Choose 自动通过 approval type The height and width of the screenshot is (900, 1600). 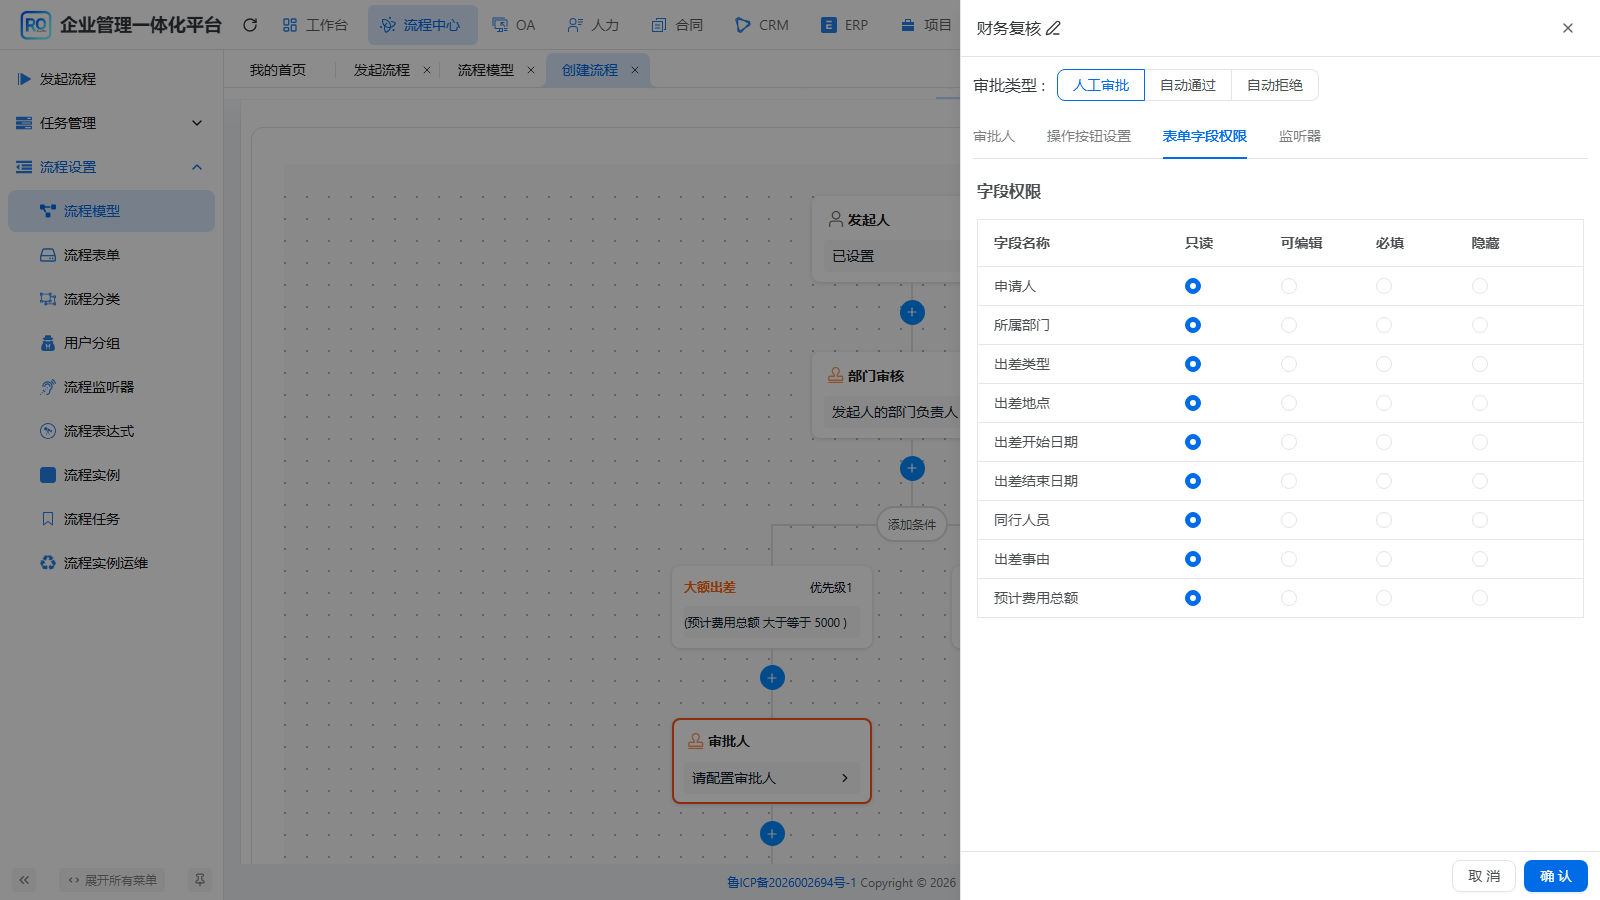[1188, 85]
